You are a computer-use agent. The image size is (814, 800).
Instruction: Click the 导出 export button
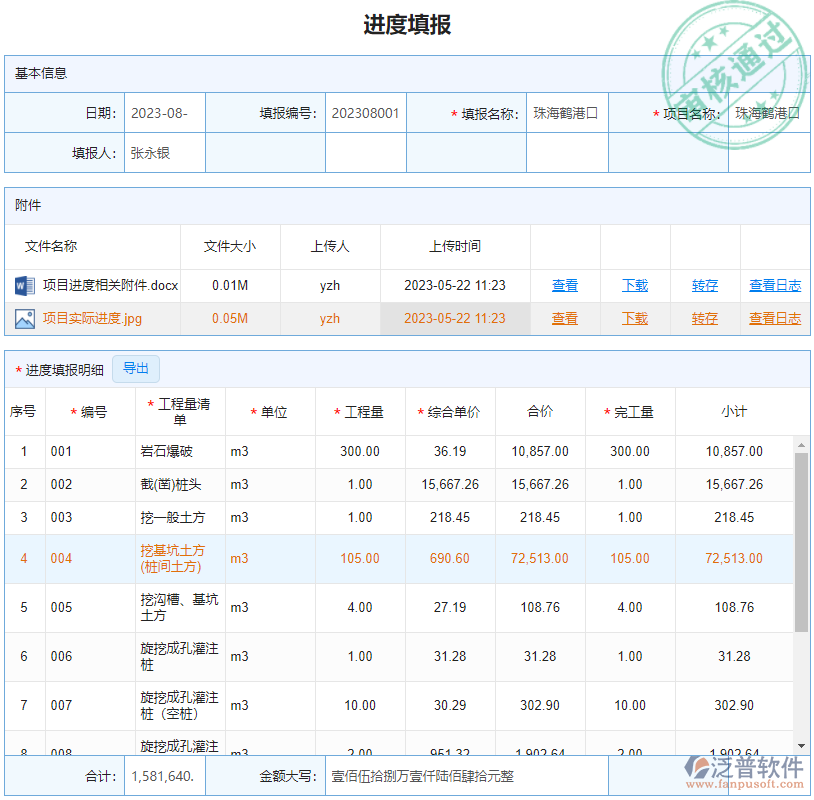coord(136,369)
